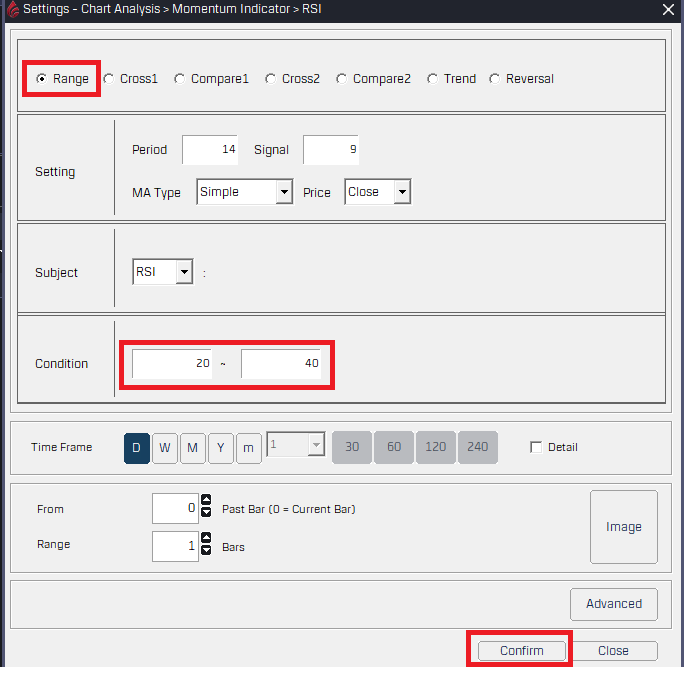Select the Reversal radio option

[495, 79]
